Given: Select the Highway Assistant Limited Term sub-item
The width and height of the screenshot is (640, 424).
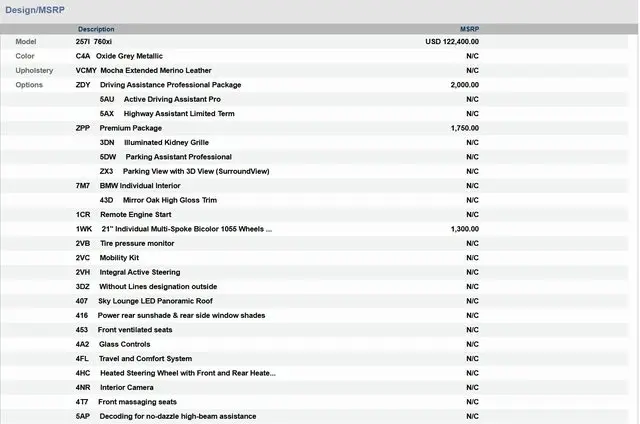Looking at the screenshot, I should coord(179,114).
